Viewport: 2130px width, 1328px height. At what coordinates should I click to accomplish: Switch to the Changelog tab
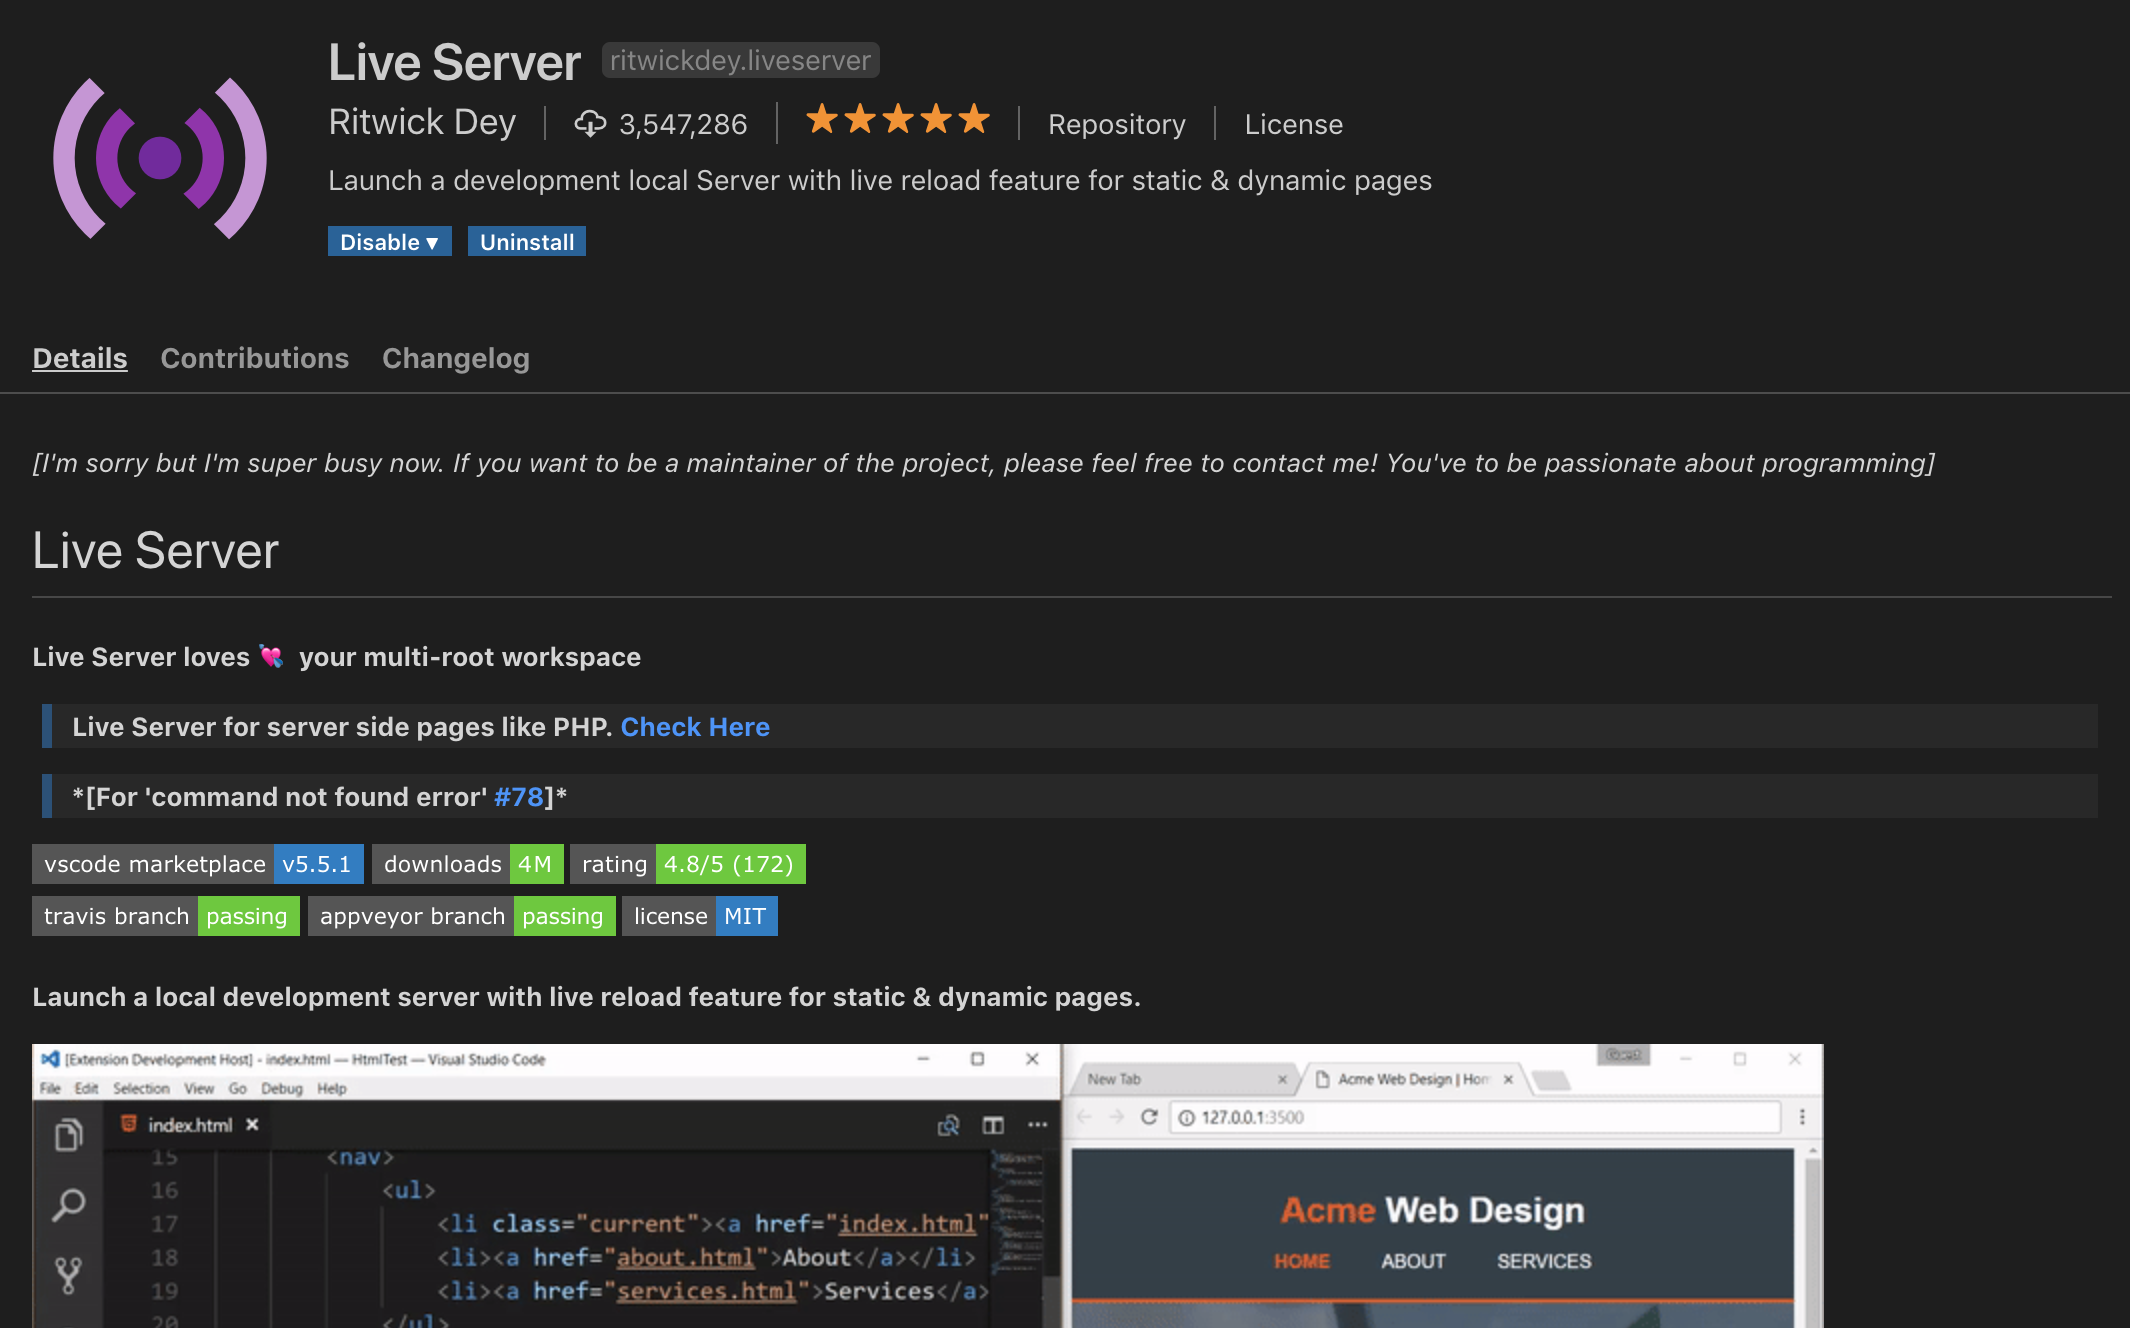456,358
